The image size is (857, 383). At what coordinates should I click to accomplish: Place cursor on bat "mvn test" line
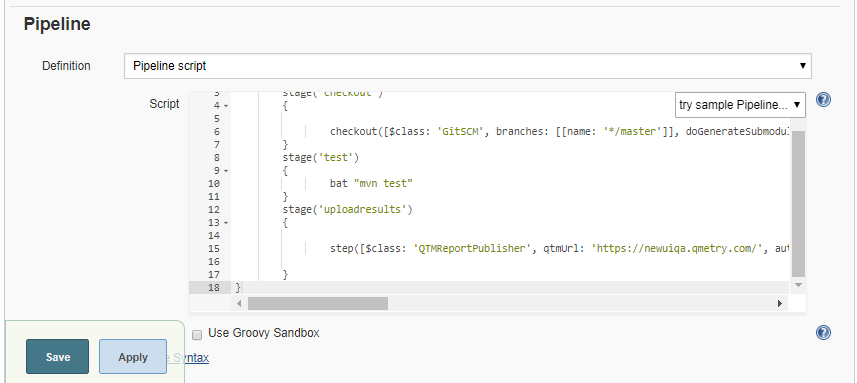[x=371, y=184]
